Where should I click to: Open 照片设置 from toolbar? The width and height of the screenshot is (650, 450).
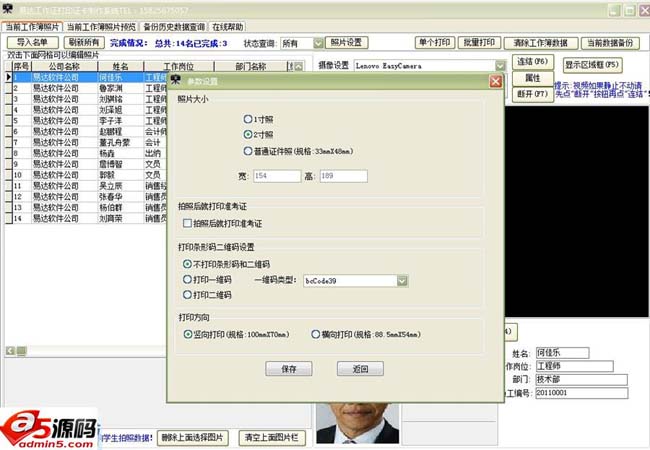[x=347, y=42]
